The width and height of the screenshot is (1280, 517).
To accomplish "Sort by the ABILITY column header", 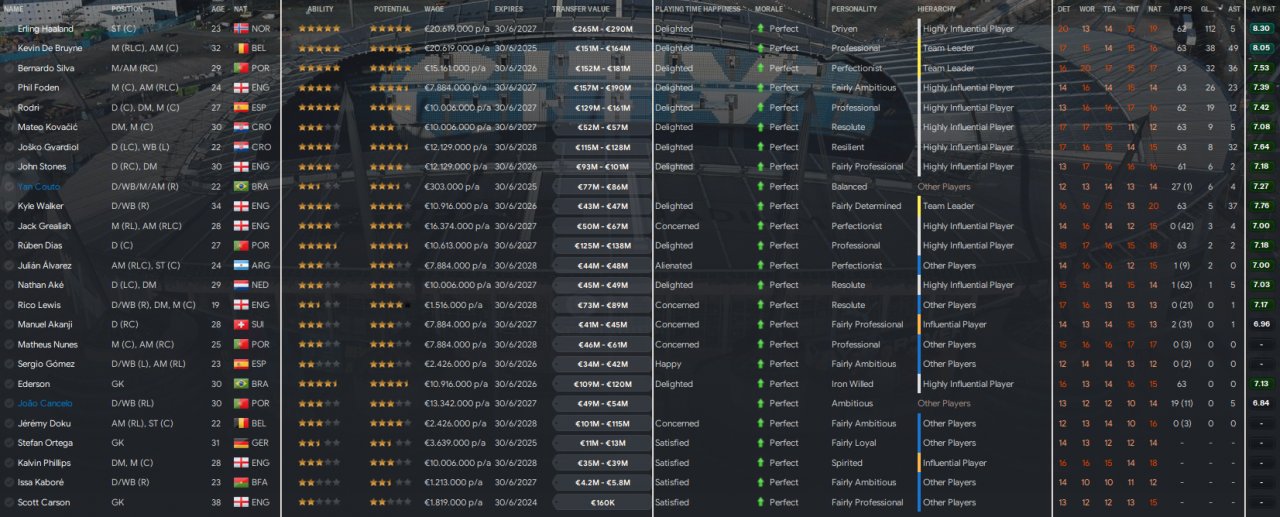I will (320, 9).
